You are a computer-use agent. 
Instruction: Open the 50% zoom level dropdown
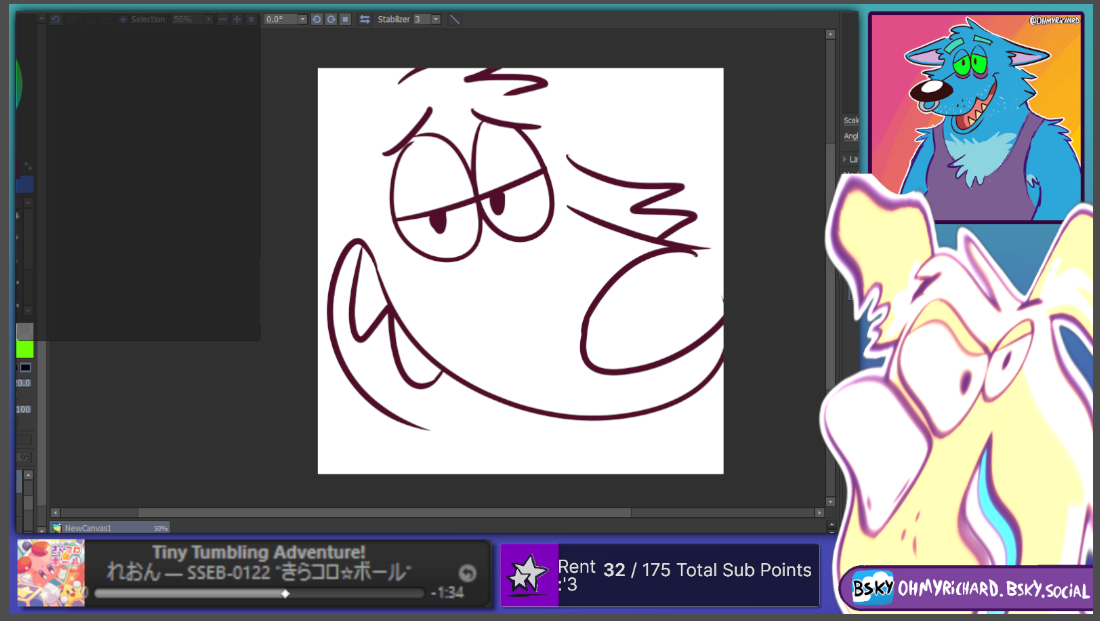coord(207,19)
